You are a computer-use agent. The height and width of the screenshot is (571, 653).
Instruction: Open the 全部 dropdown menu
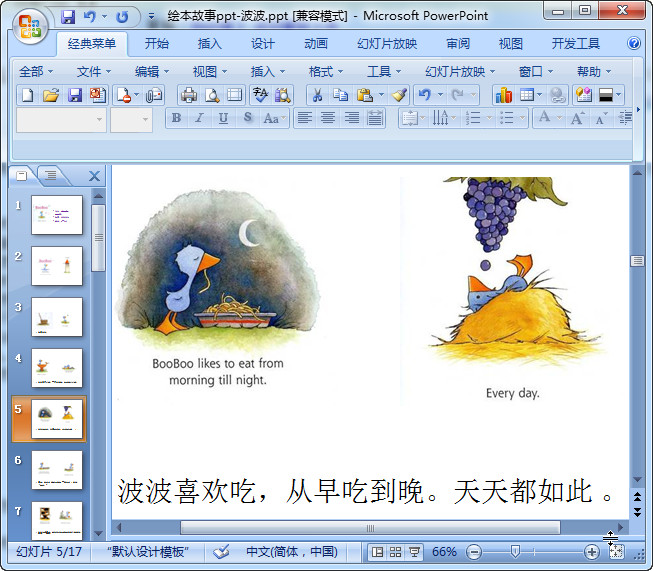pos(36,72)
